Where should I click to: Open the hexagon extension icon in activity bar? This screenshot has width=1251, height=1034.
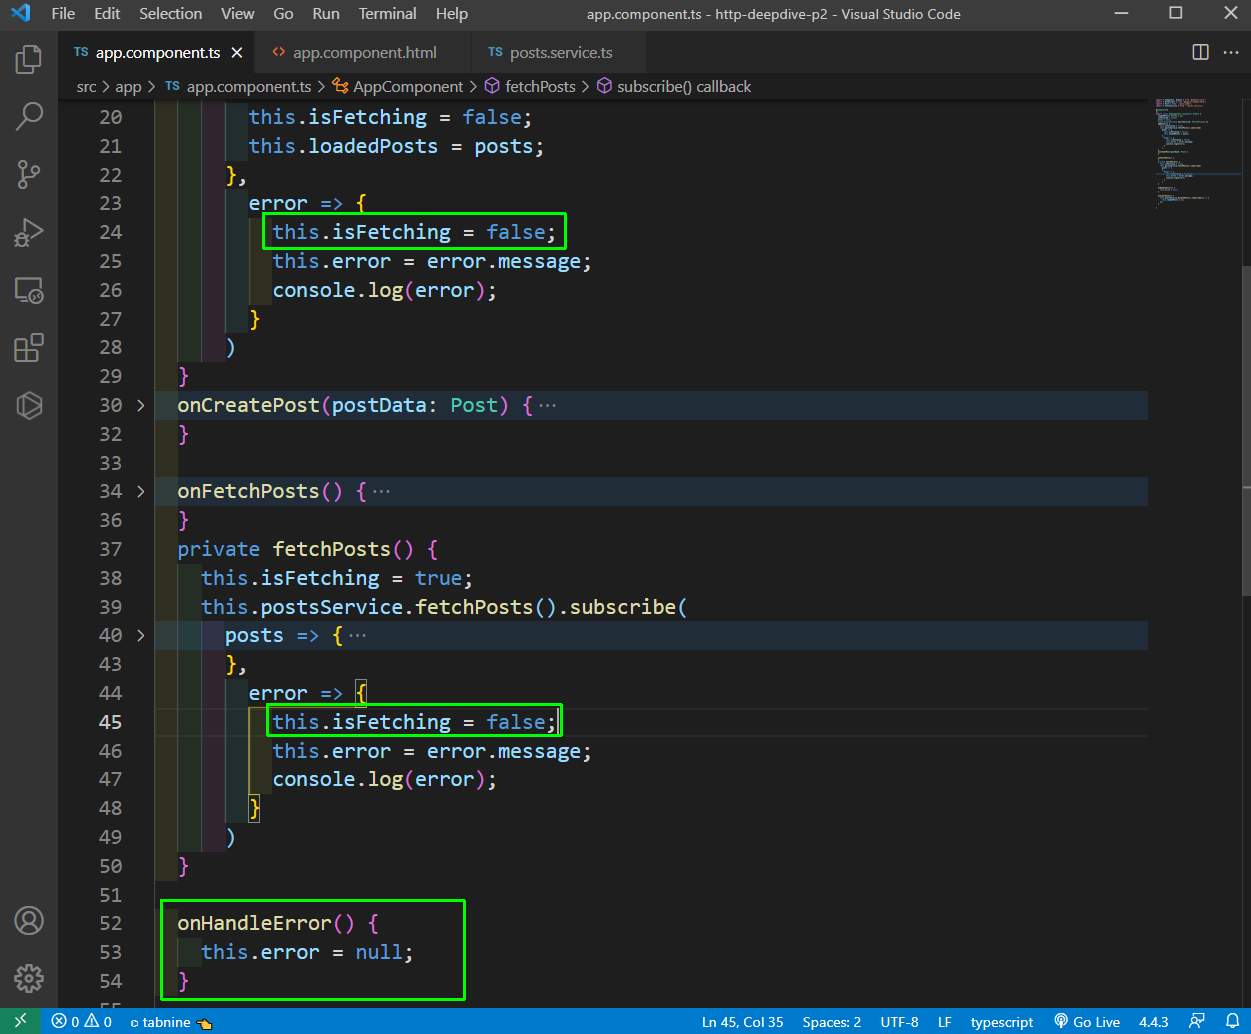pos(29,405)
